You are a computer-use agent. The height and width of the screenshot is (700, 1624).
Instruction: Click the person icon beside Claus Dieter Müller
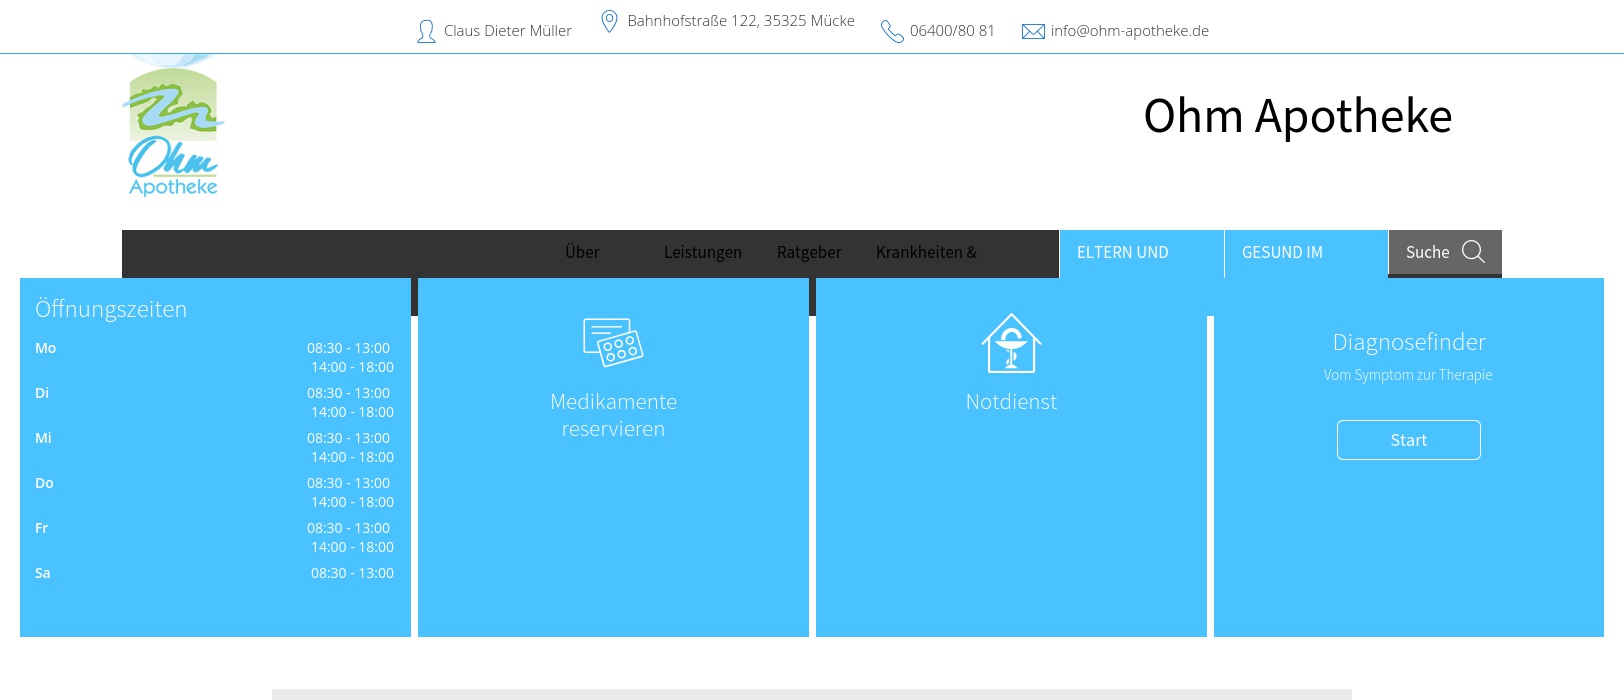click(426, 32)
